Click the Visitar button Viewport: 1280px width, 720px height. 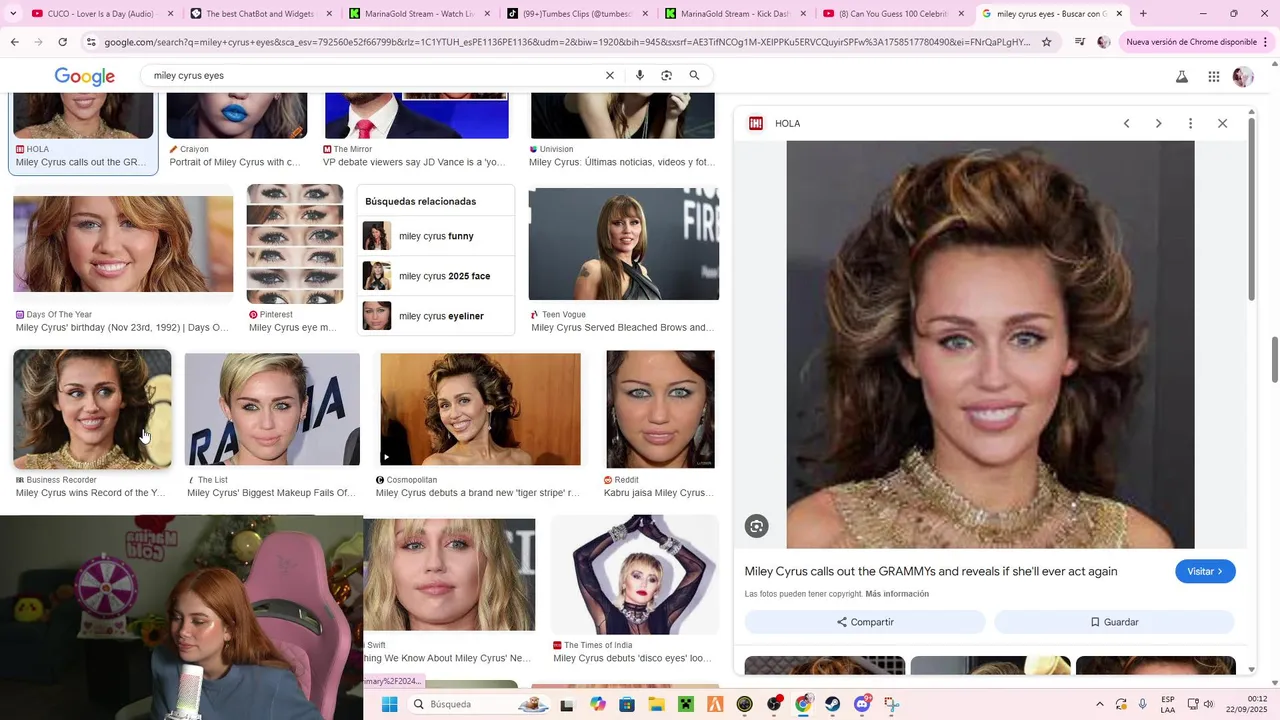coord(1205,572)
